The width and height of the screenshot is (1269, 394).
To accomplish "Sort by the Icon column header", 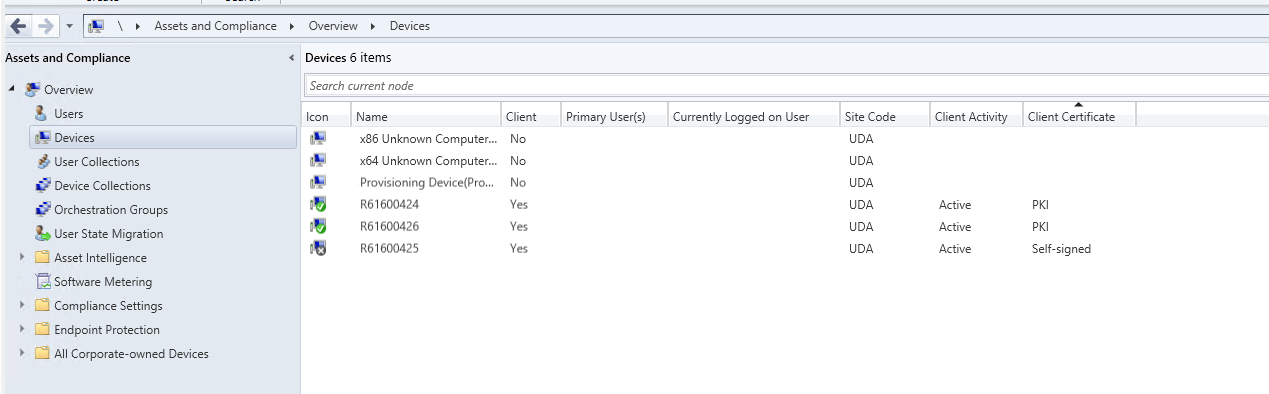I will pyautogui.click(x=326, y=117).
